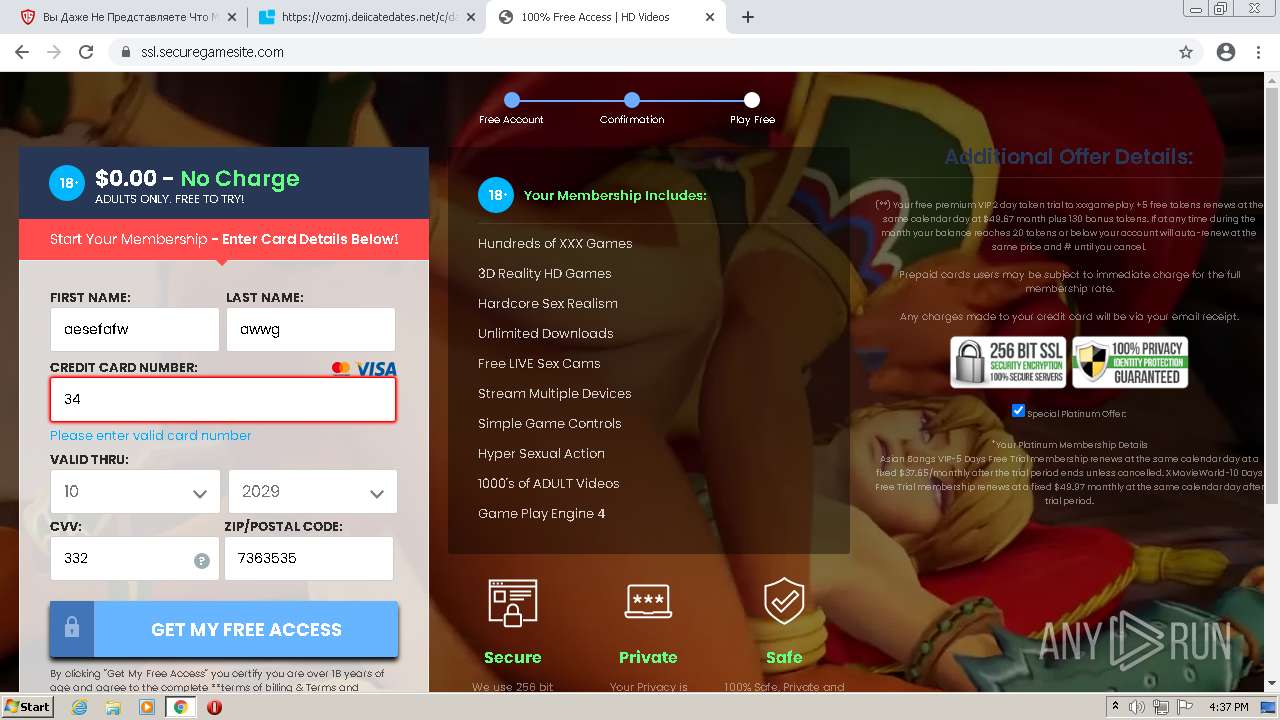
Task: Close the Russian-titled first tab
Action: 231,17
